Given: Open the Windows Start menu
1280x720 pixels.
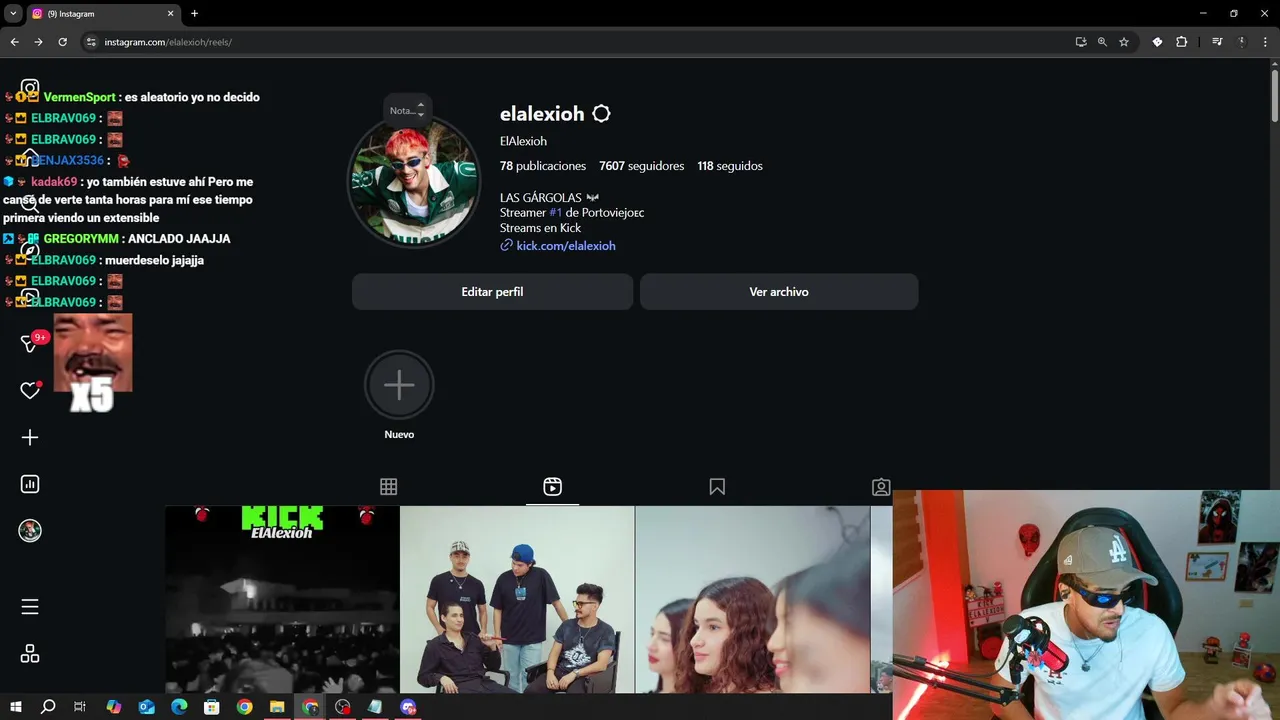Looking at the screenshot, I should coord(15,707).
